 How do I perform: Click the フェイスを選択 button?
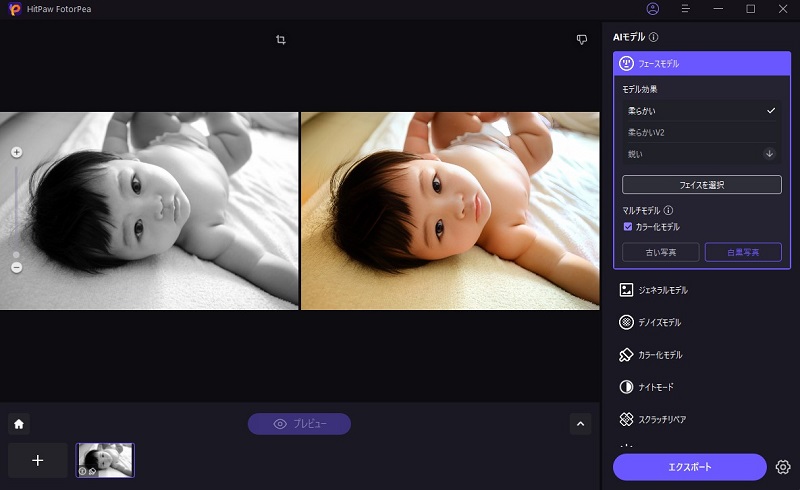pyautogui.click(x=701, y=185)
